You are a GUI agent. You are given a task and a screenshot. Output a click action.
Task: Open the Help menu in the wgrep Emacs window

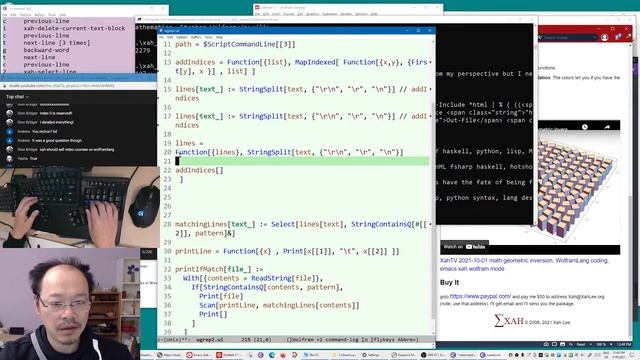click(219, 37)
